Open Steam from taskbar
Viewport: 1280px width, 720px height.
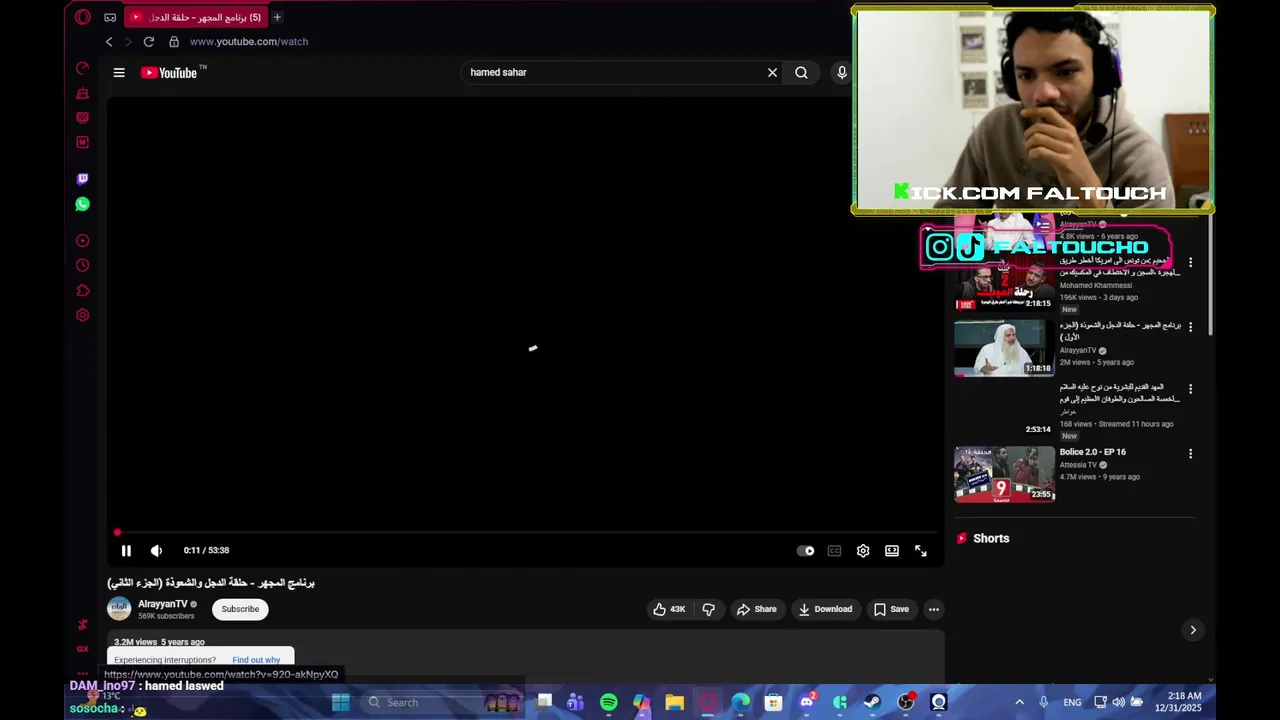click(x=872, y=702)
